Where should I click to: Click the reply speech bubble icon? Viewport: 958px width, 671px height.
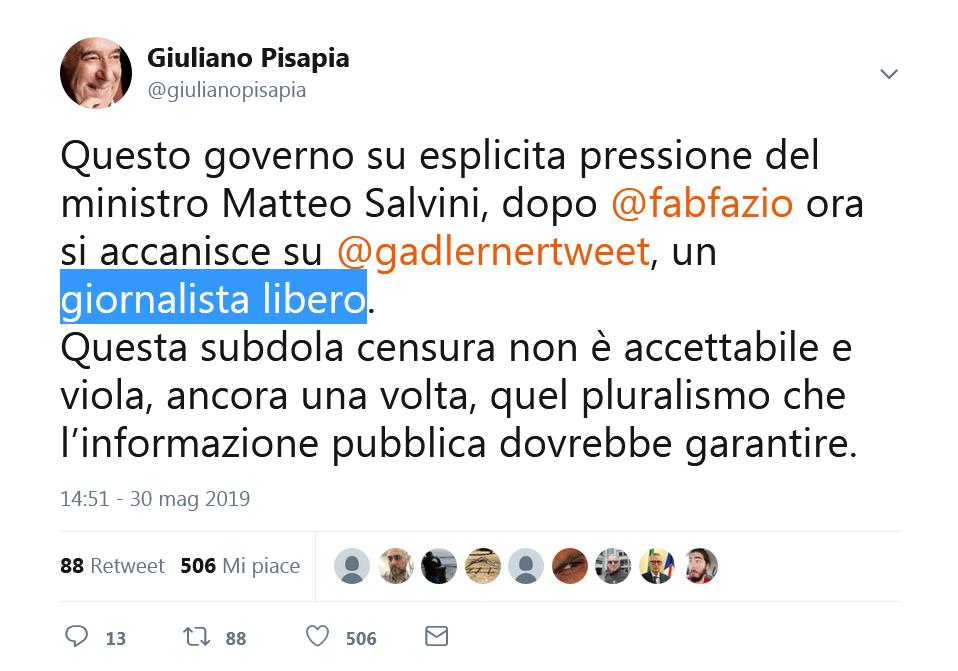click(x=76, y=637)
